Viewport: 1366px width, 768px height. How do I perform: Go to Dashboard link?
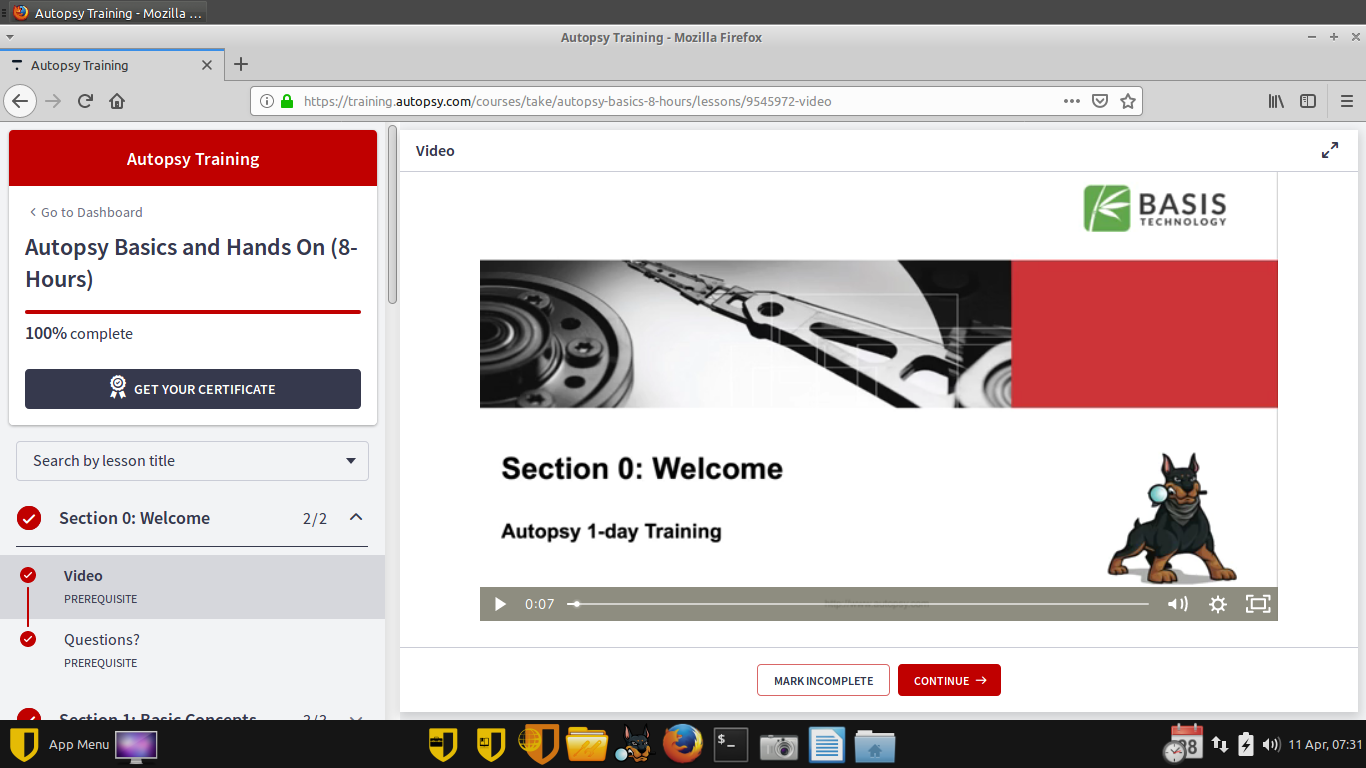pyautogui.click(x=86, y=212)
